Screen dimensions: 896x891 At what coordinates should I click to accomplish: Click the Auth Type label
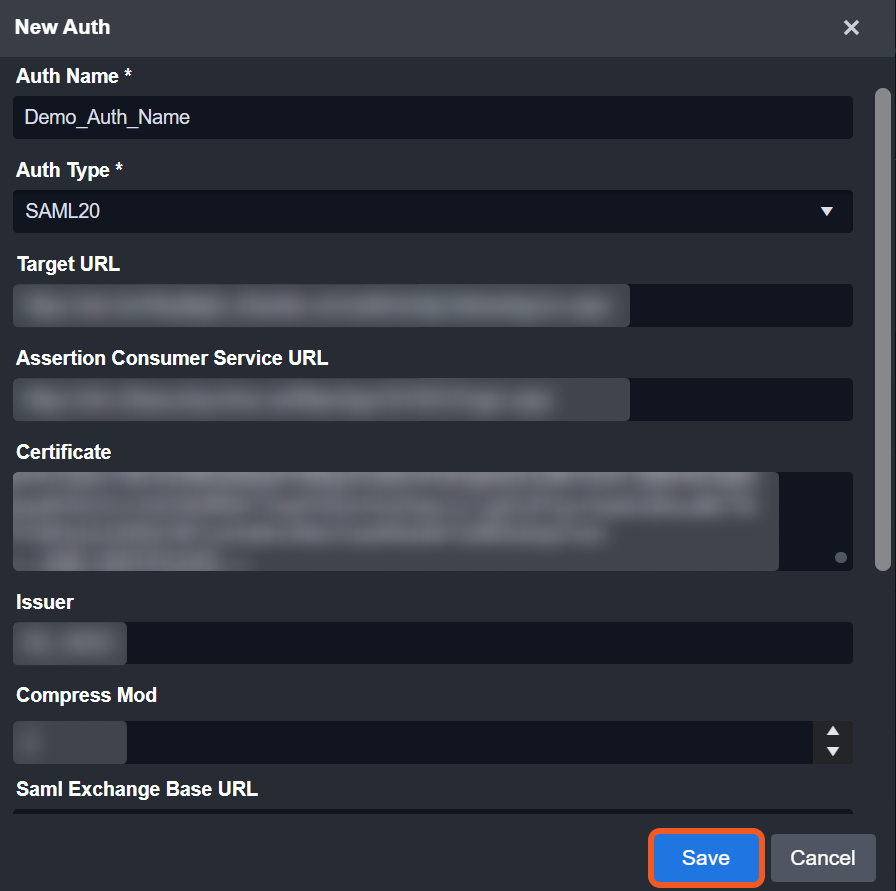point(69,170)
